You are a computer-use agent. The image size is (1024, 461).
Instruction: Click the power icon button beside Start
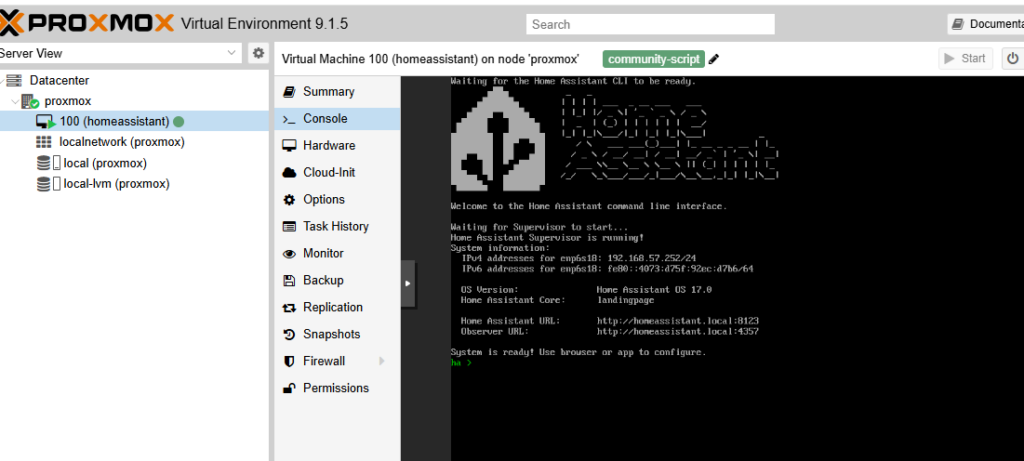(1011, 58)
